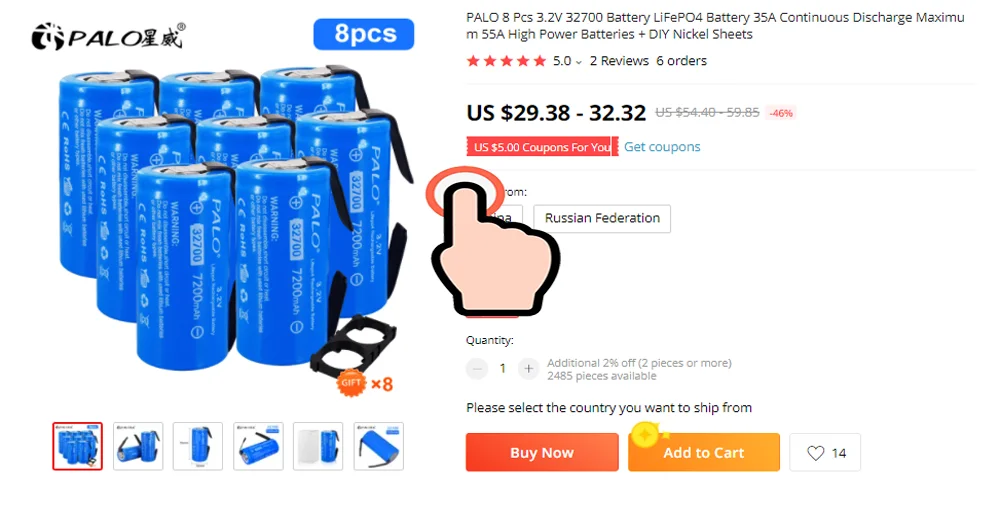This screenshot has height=515, width=1000.
Task: Click the five-star rating icons
Action: [506, 61]
